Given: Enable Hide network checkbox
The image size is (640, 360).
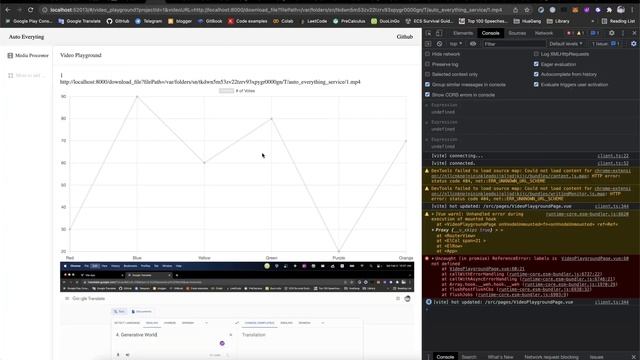Looking at the screenshot, I should pyautogui.click(x=427, y=54).
